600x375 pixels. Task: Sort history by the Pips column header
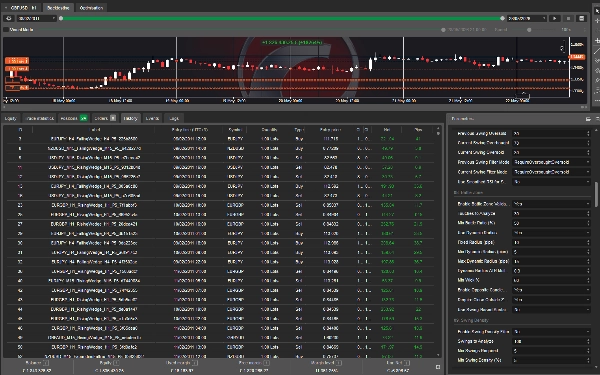418,130
